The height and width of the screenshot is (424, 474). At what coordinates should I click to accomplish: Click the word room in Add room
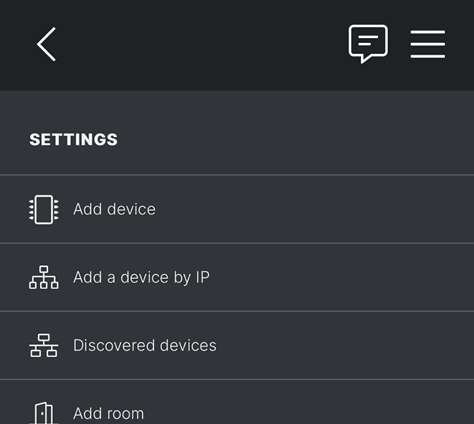(126, 414)
